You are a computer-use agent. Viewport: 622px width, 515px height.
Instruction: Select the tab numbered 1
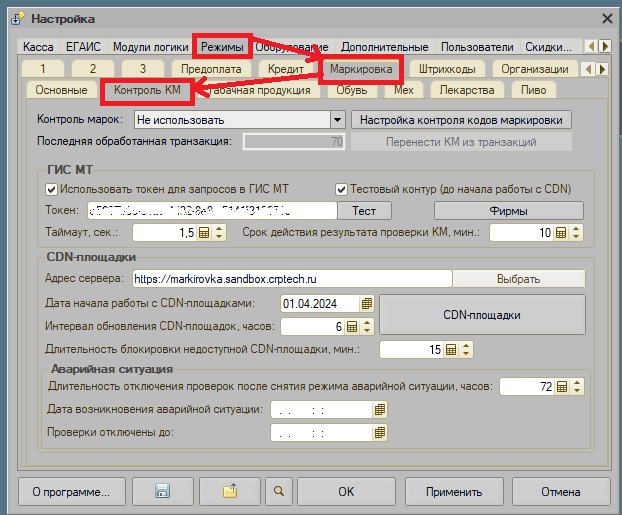[43, 69]
